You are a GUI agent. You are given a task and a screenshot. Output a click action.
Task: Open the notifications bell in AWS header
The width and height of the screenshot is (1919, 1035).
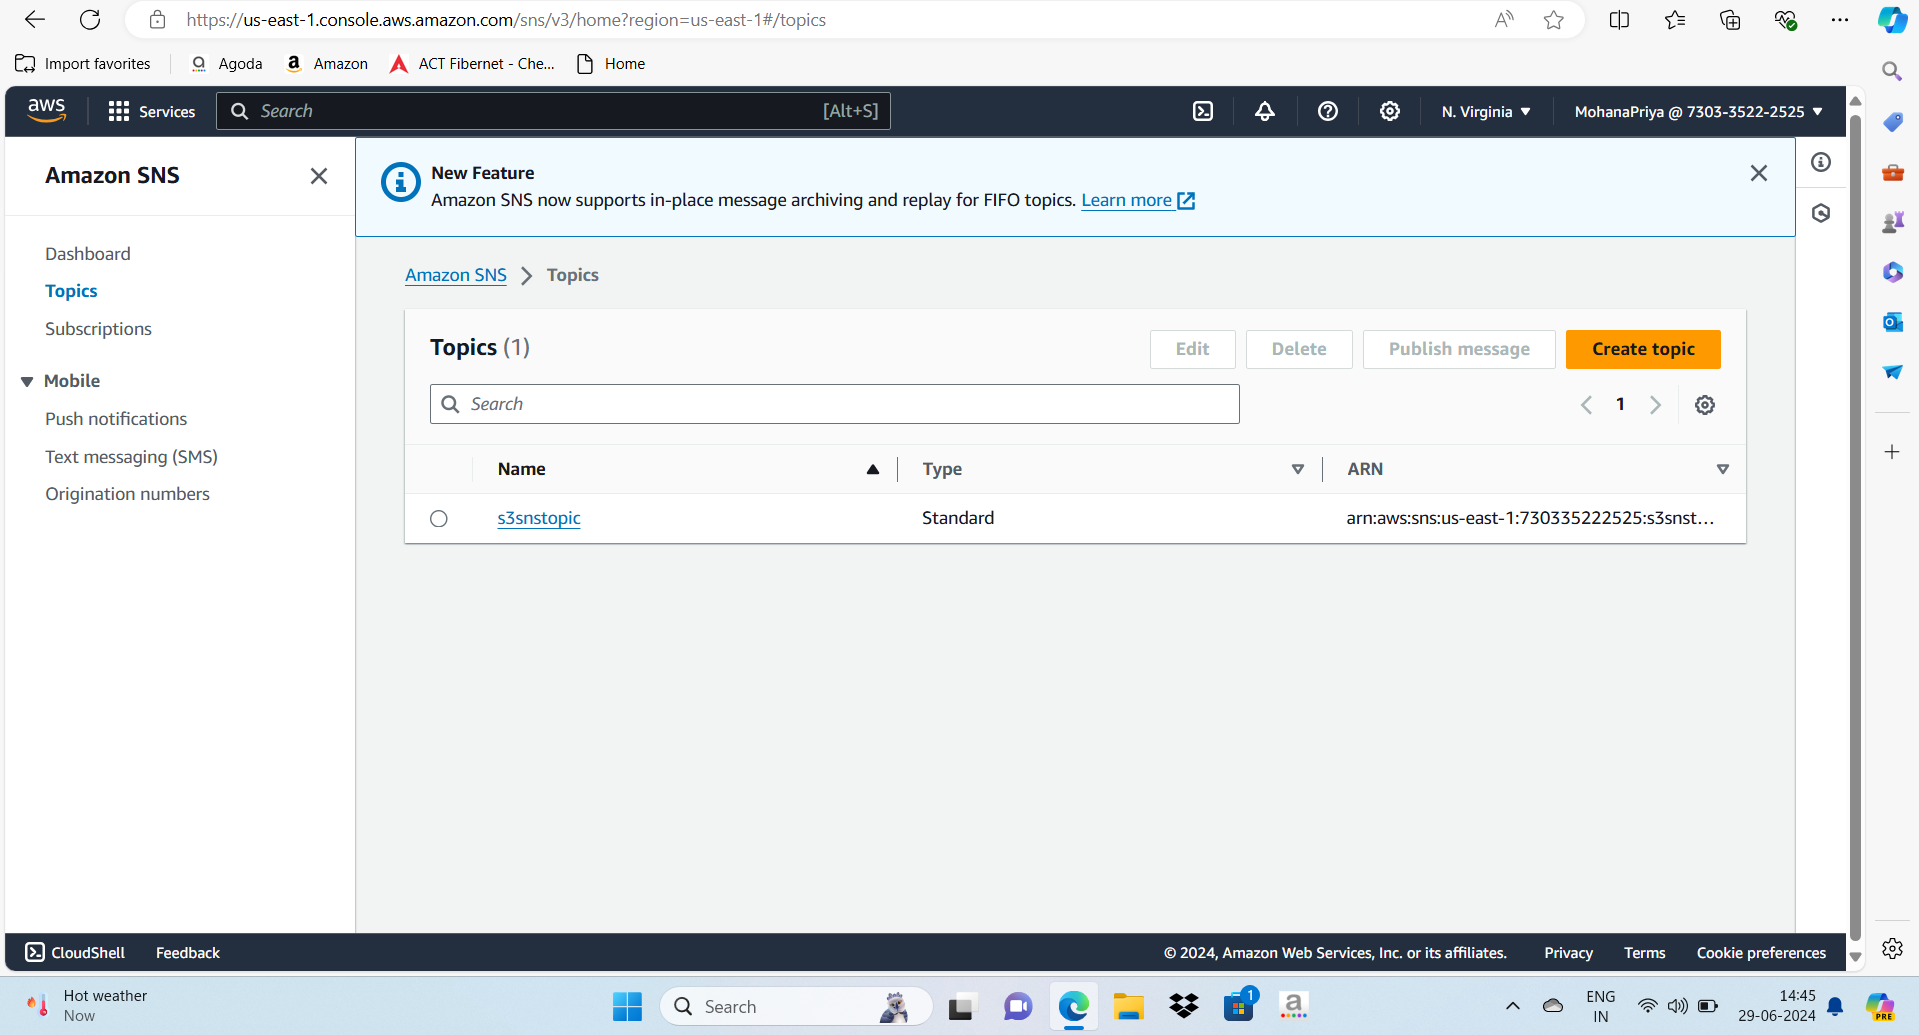tap(1265, 111)
